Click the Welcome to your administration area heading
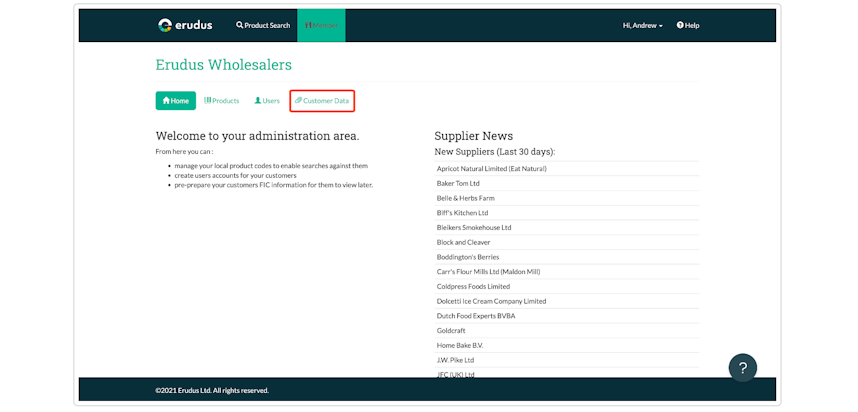 point(257,136)
